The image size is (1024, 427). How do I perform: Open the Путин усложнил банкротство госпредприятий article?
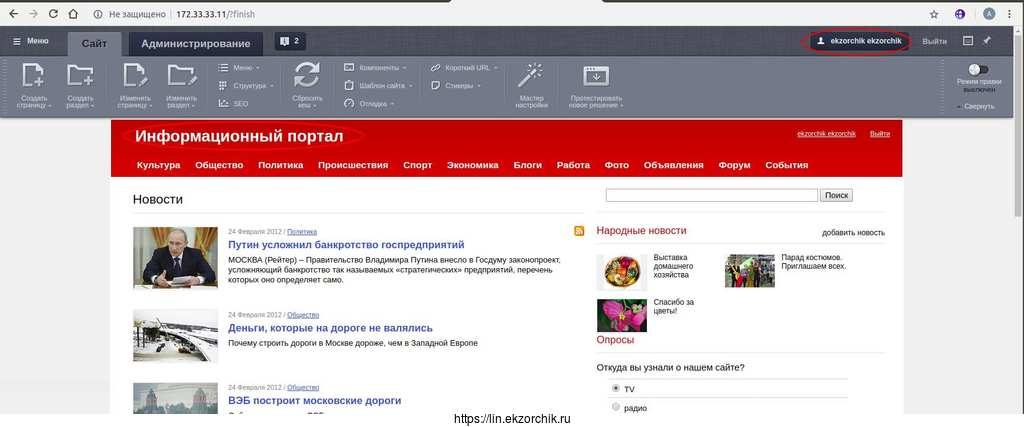[346, 244]
